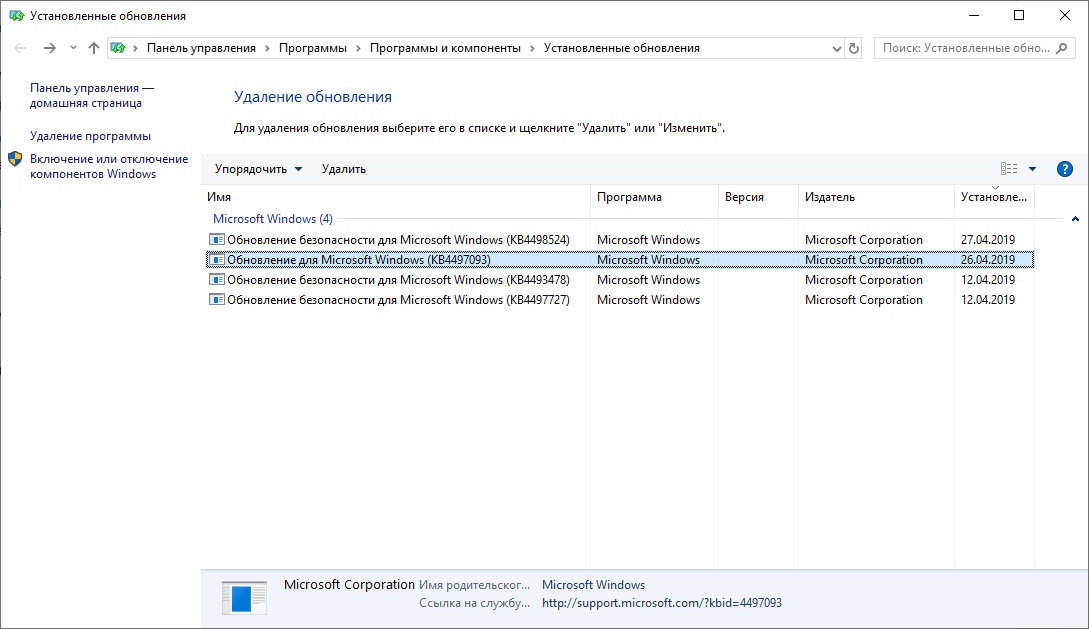Click the Удалить toolbar button
The image size is (1089, 629).
point(344,169)
